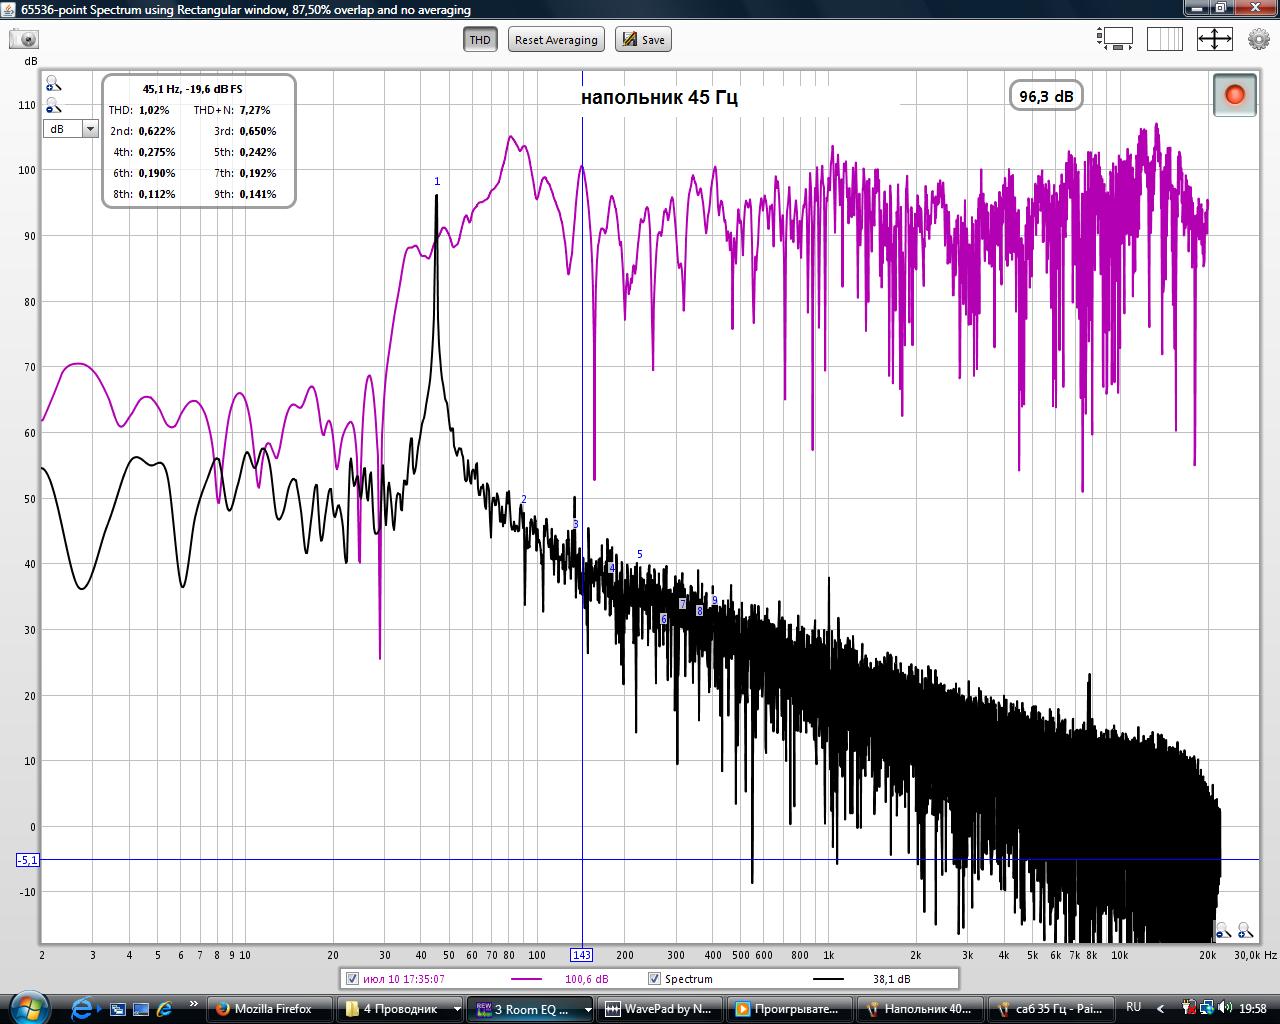Click the camera capture icon
This screenshot has height=1024, width=1280.
(x=24, y=39)
